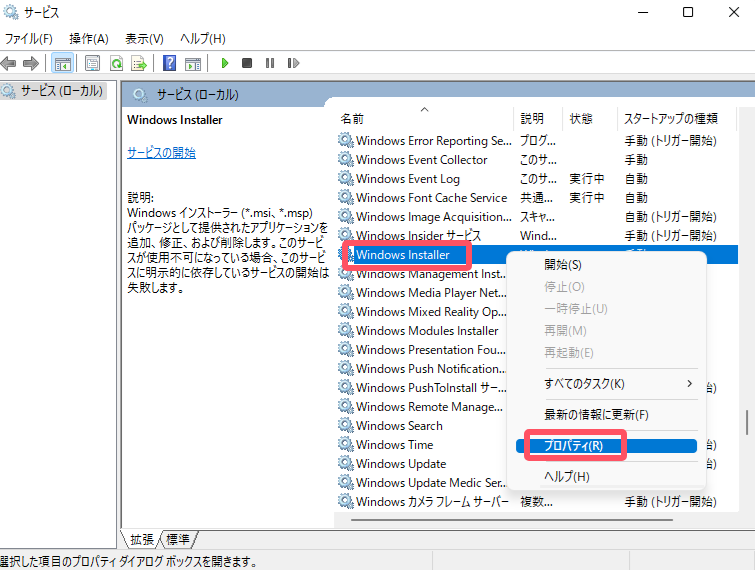
Task: Choose 最新の情報に更新(F) in context menu
Action: [607, 415]
